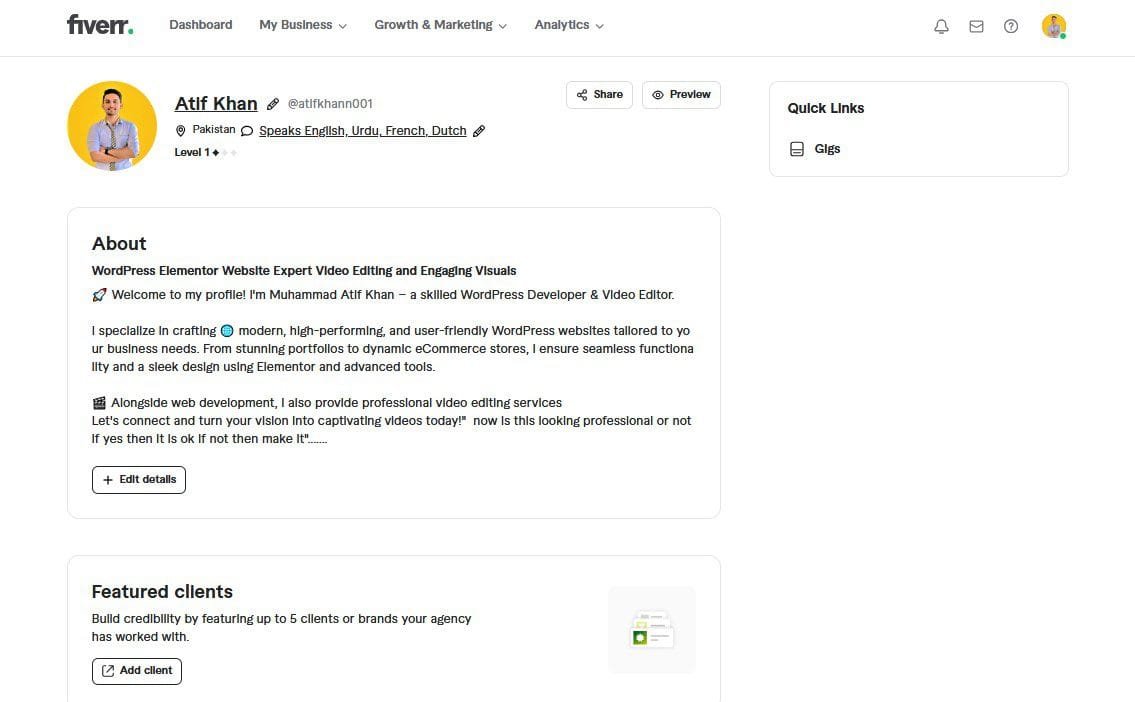Open the Gigs quick link

[x=827, y=149]
